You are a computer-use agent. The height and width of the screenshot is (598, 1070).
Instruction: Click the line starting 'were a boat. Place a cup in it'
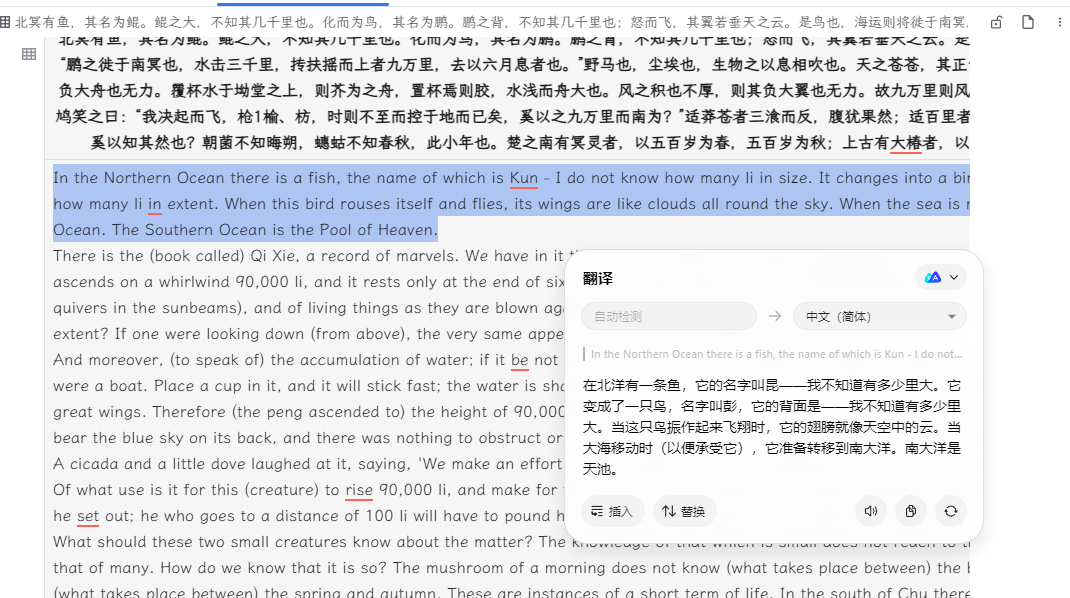pos(308,386)
